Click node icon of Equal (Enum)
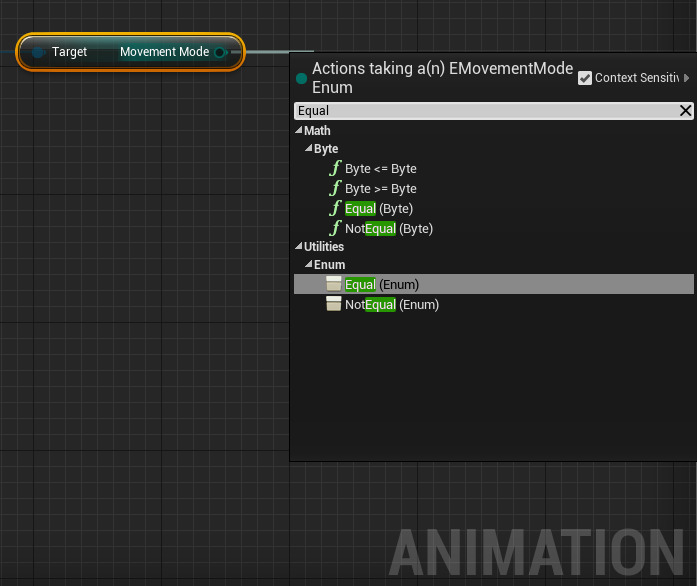The image size is (697, 586). click(334, 285)
